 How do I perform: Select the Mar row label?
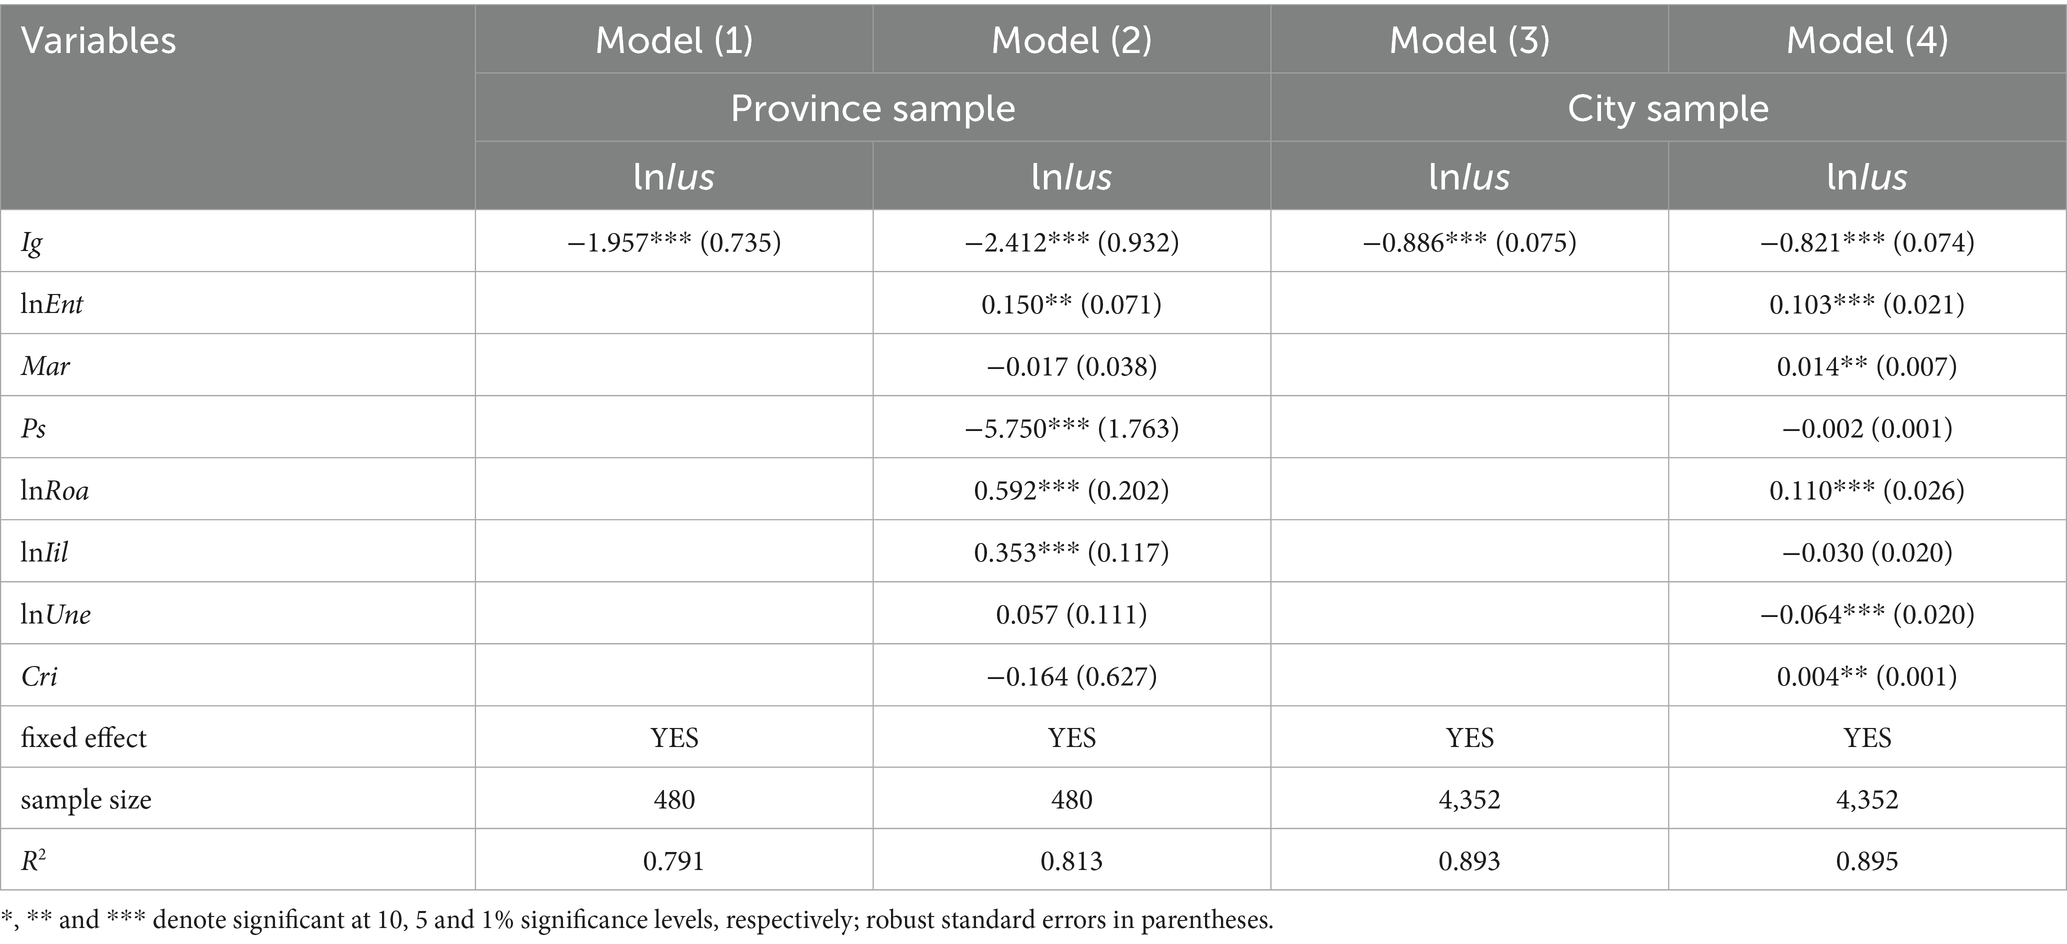(x=46, y=367)
